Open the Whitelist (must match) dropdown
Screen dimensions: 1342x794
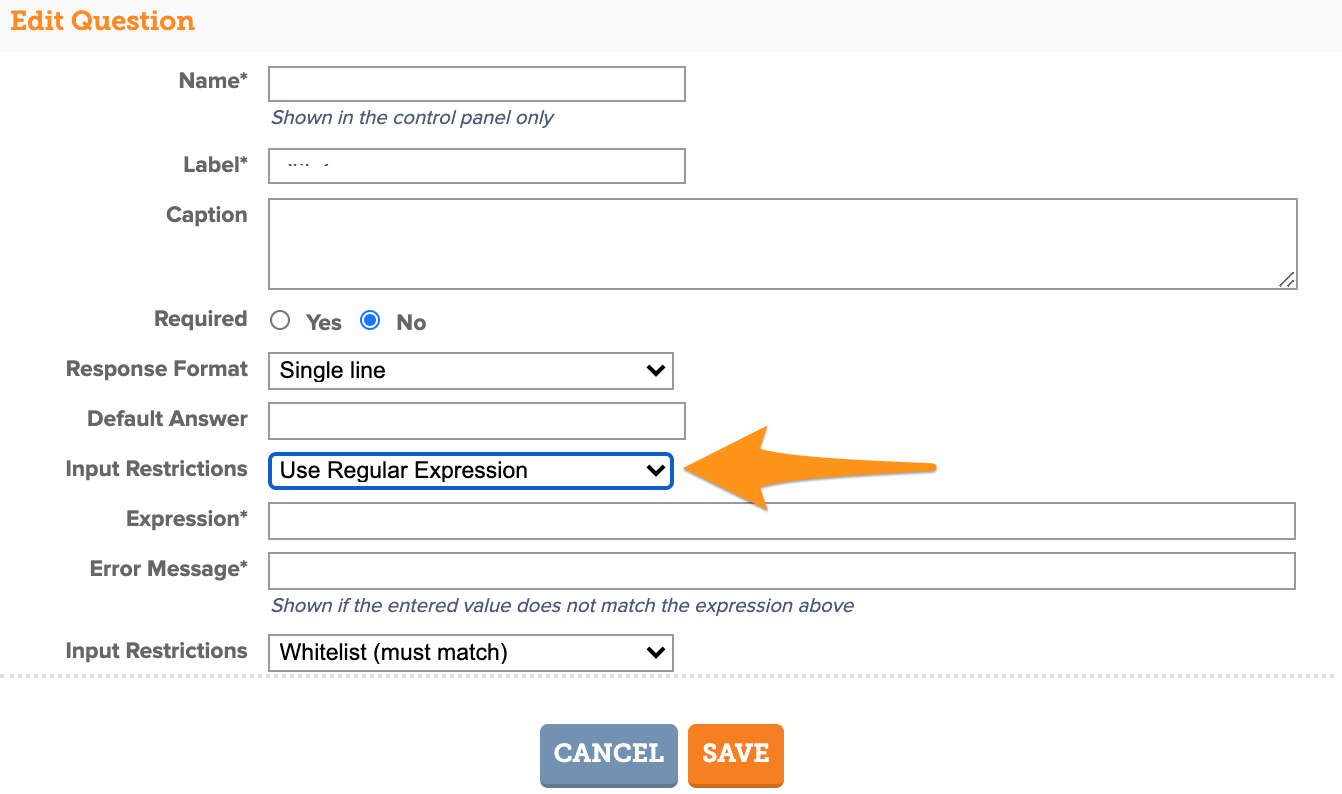coord(471,652)
